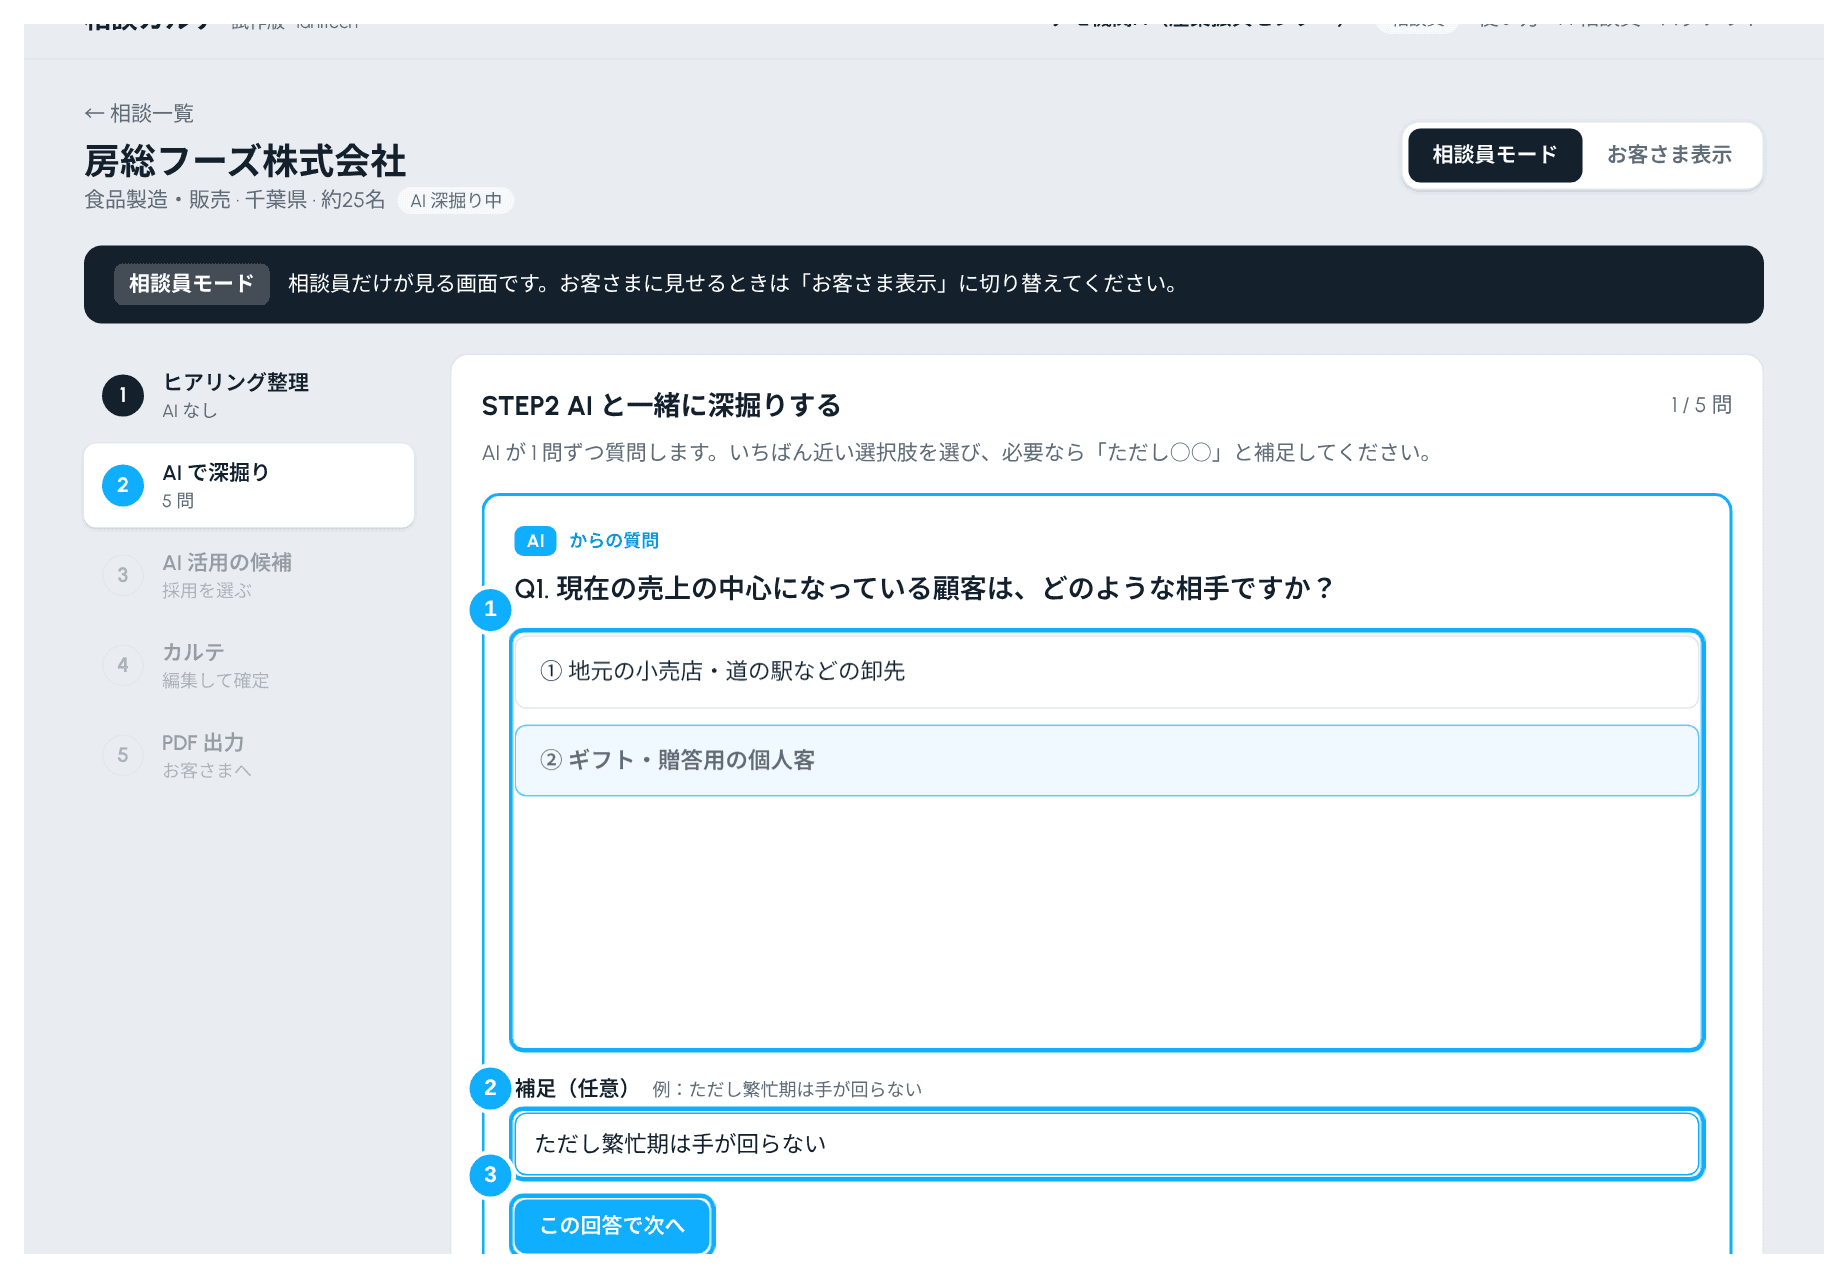Open step 3 AI 活用の候補
Screen dimensions: 1848x1278
pos(249,575)
